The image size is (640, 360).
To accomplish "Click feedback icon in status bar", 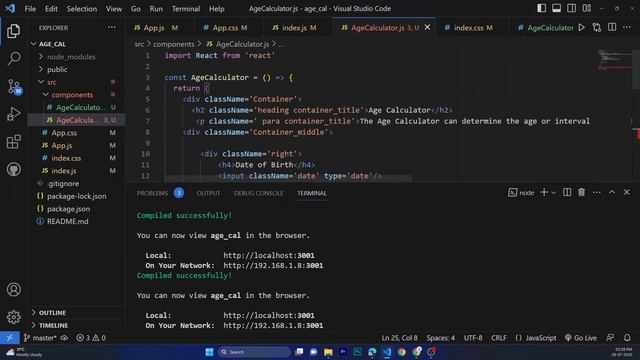I will coord(610,338).
